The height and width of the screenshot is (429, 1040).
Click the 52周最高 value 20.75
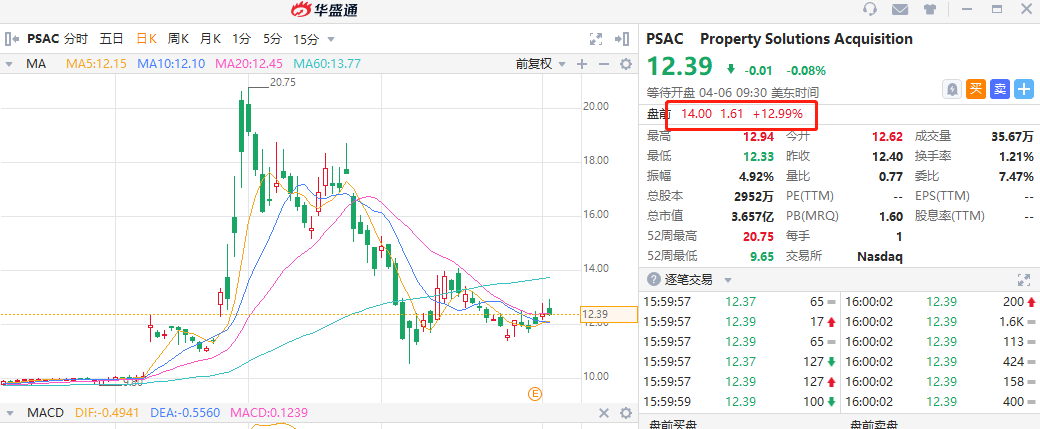tap(757, 236)
